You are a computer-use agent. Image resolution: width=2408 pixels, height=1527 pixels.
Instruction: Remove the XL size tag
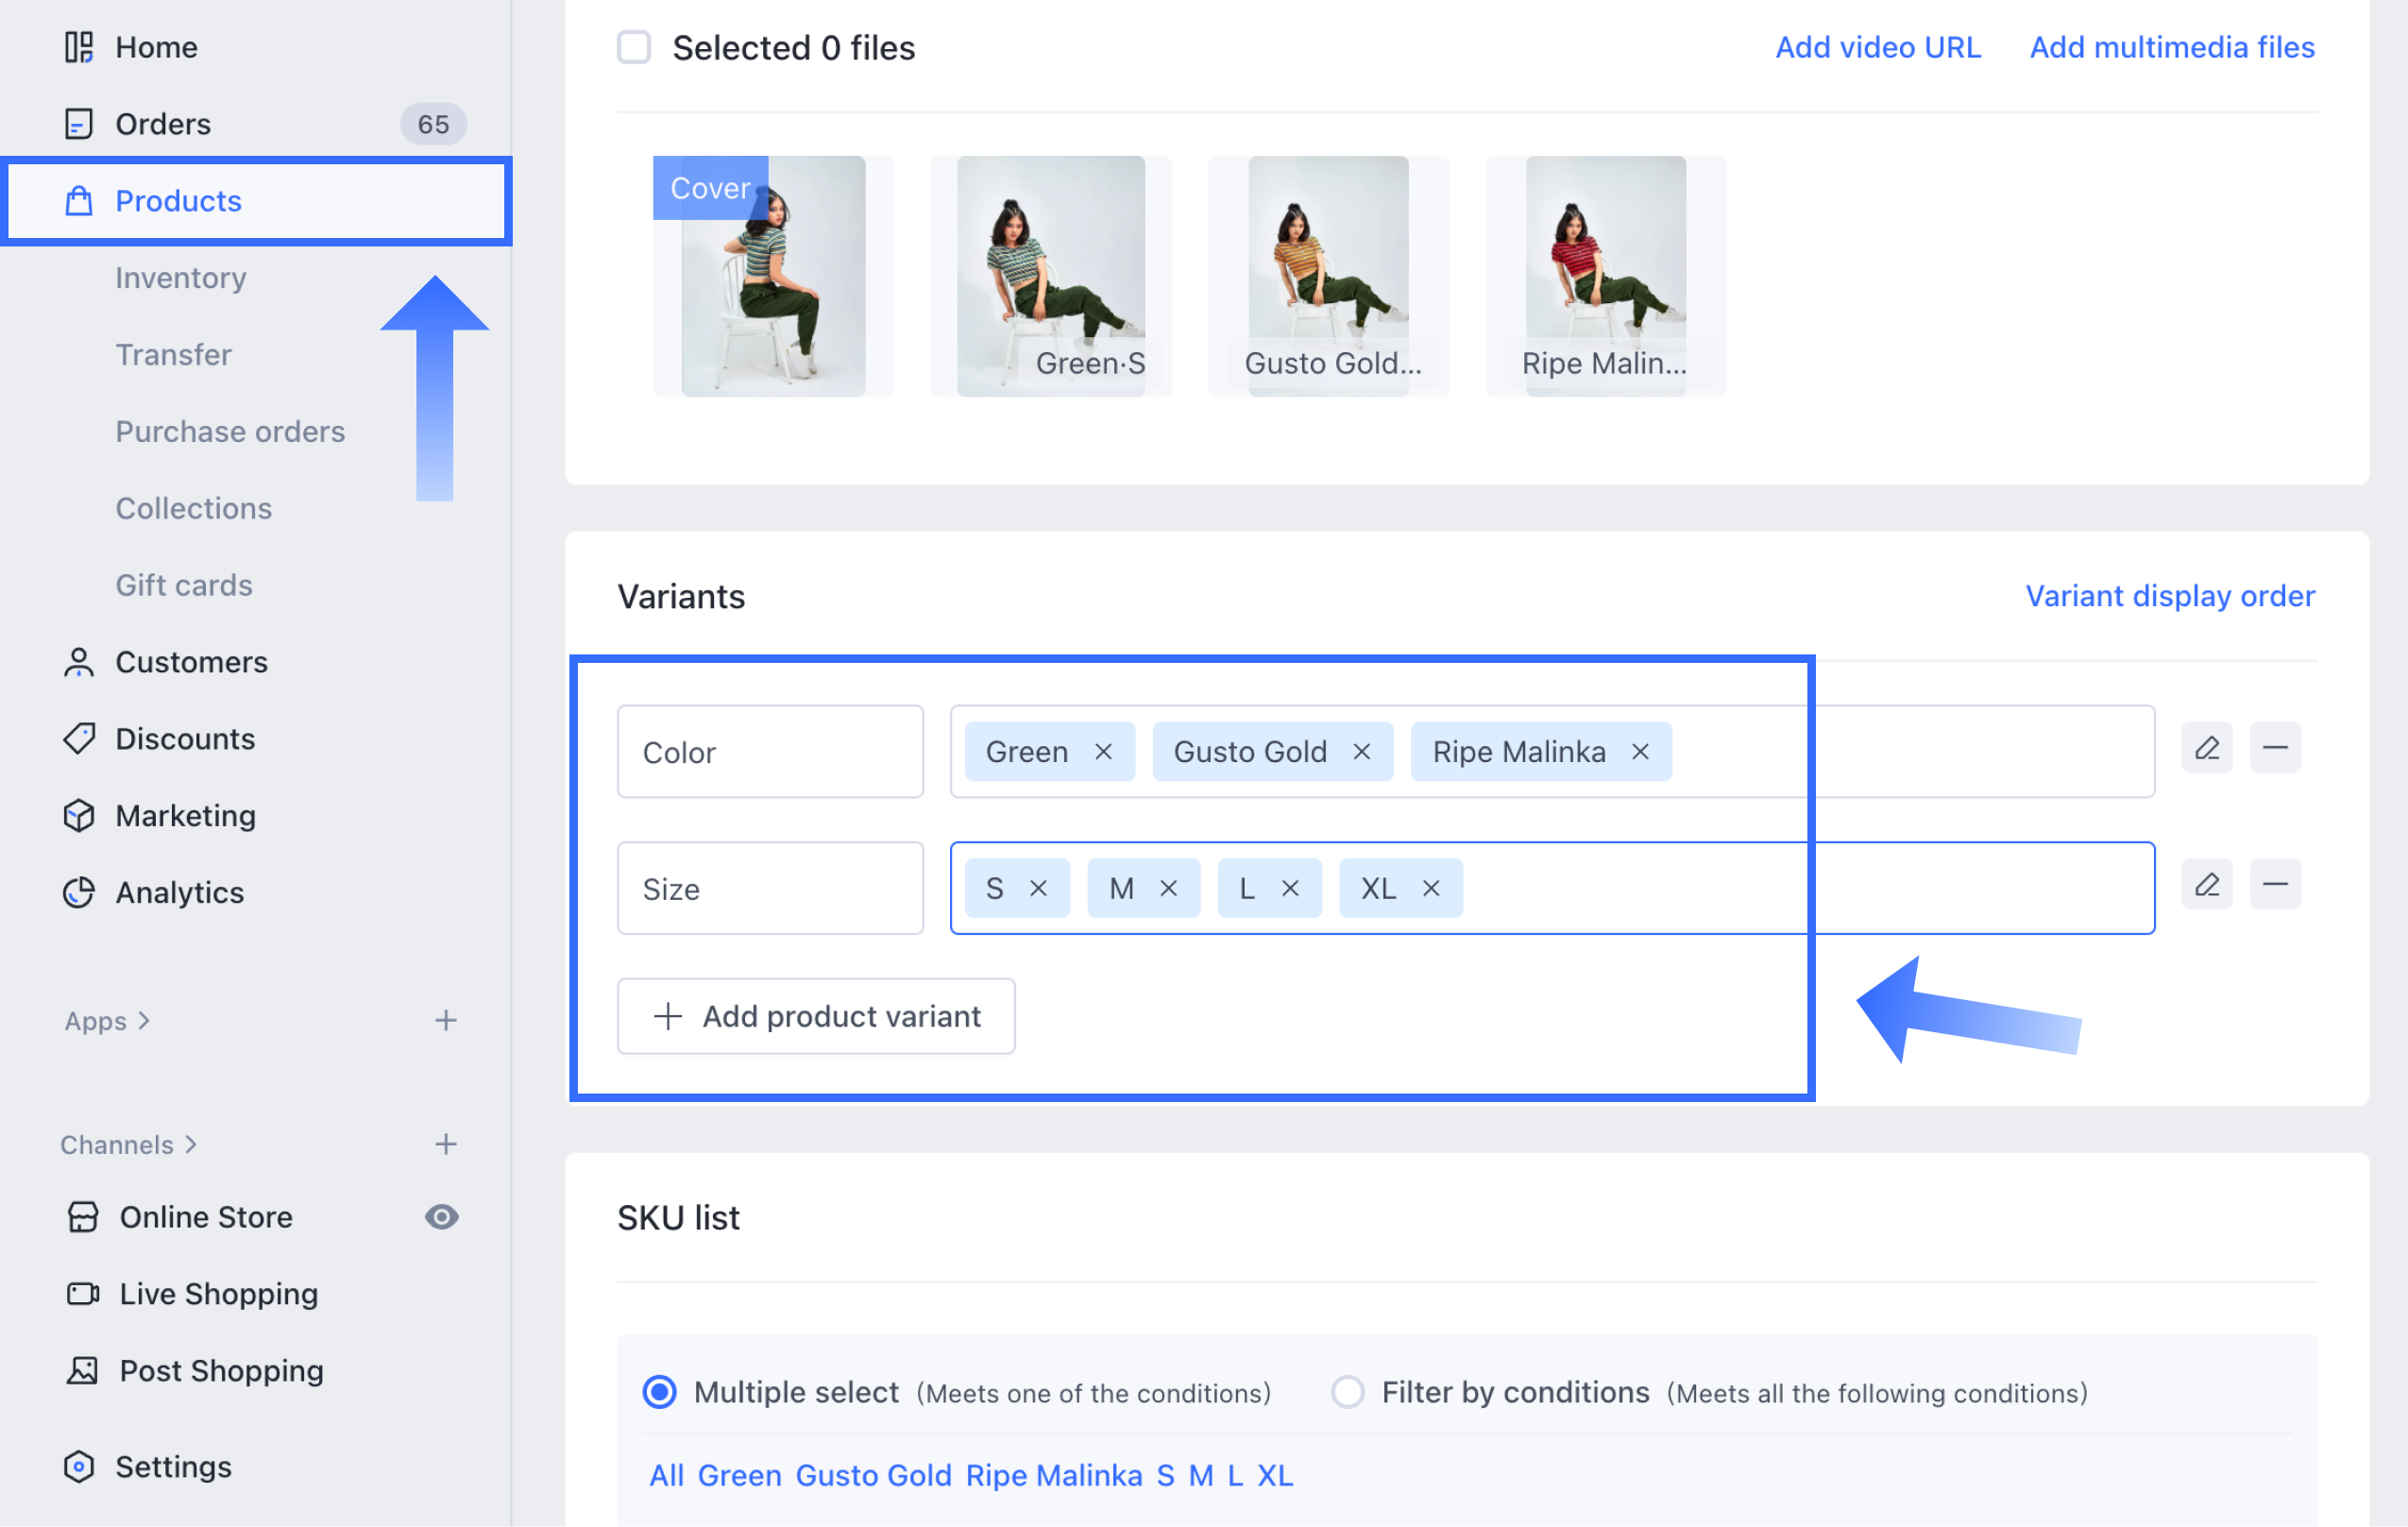coord(1431,888)
